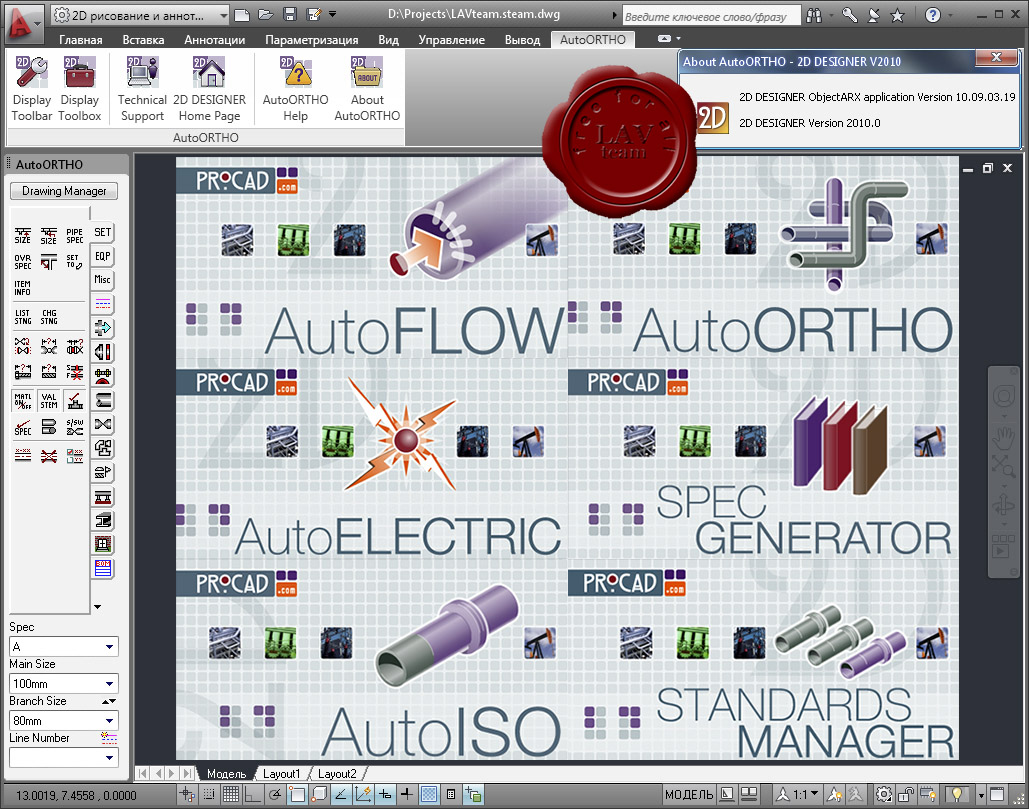Toggle Object Snap in status bar
Viewport: 1029px width, 809px height.
coord(297,795)
